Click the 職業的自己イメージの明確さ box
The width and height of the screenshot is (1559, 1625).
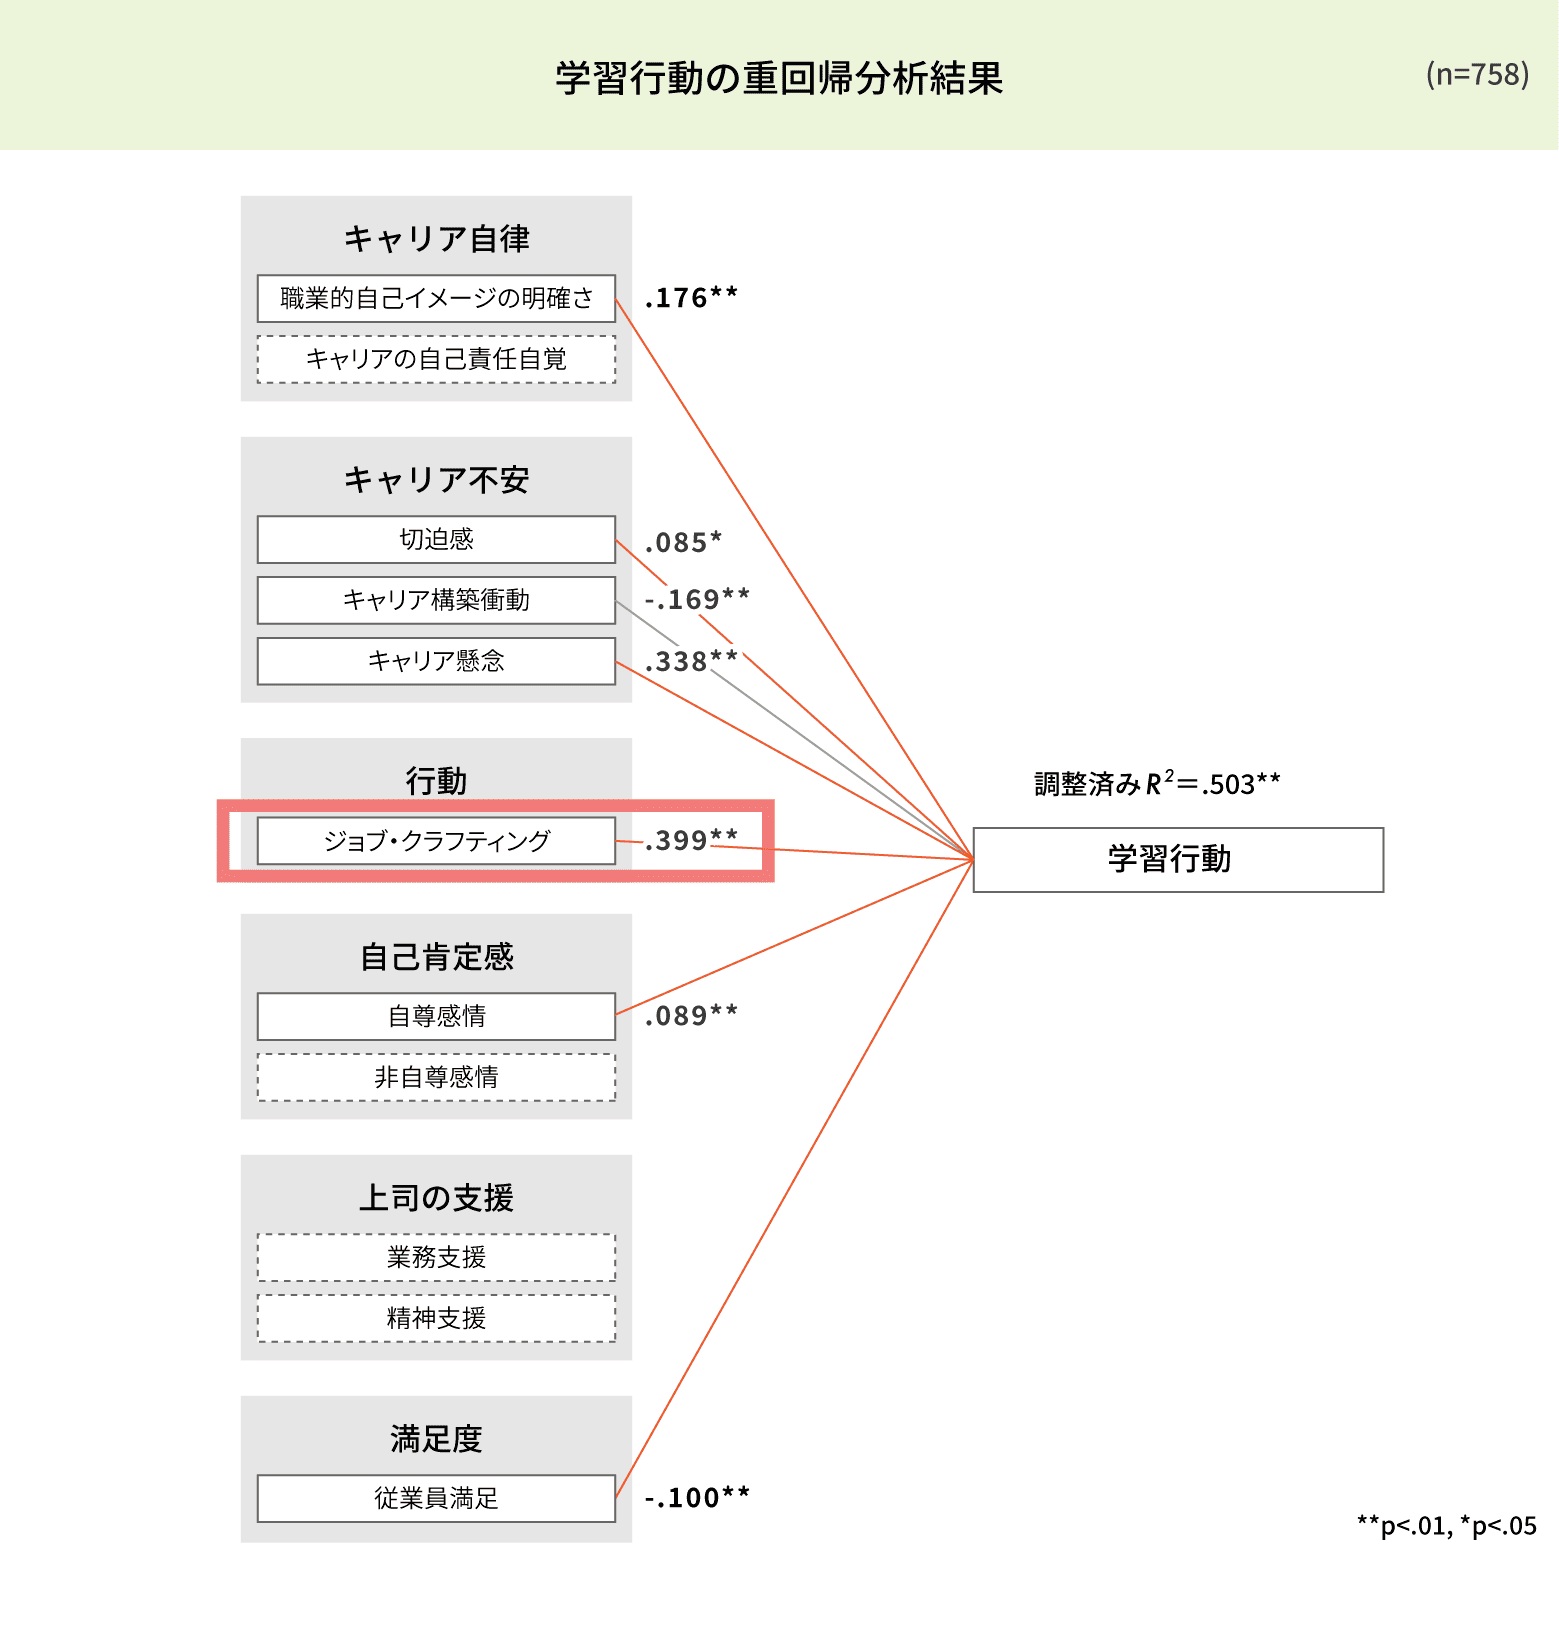[x=436, y=298]
